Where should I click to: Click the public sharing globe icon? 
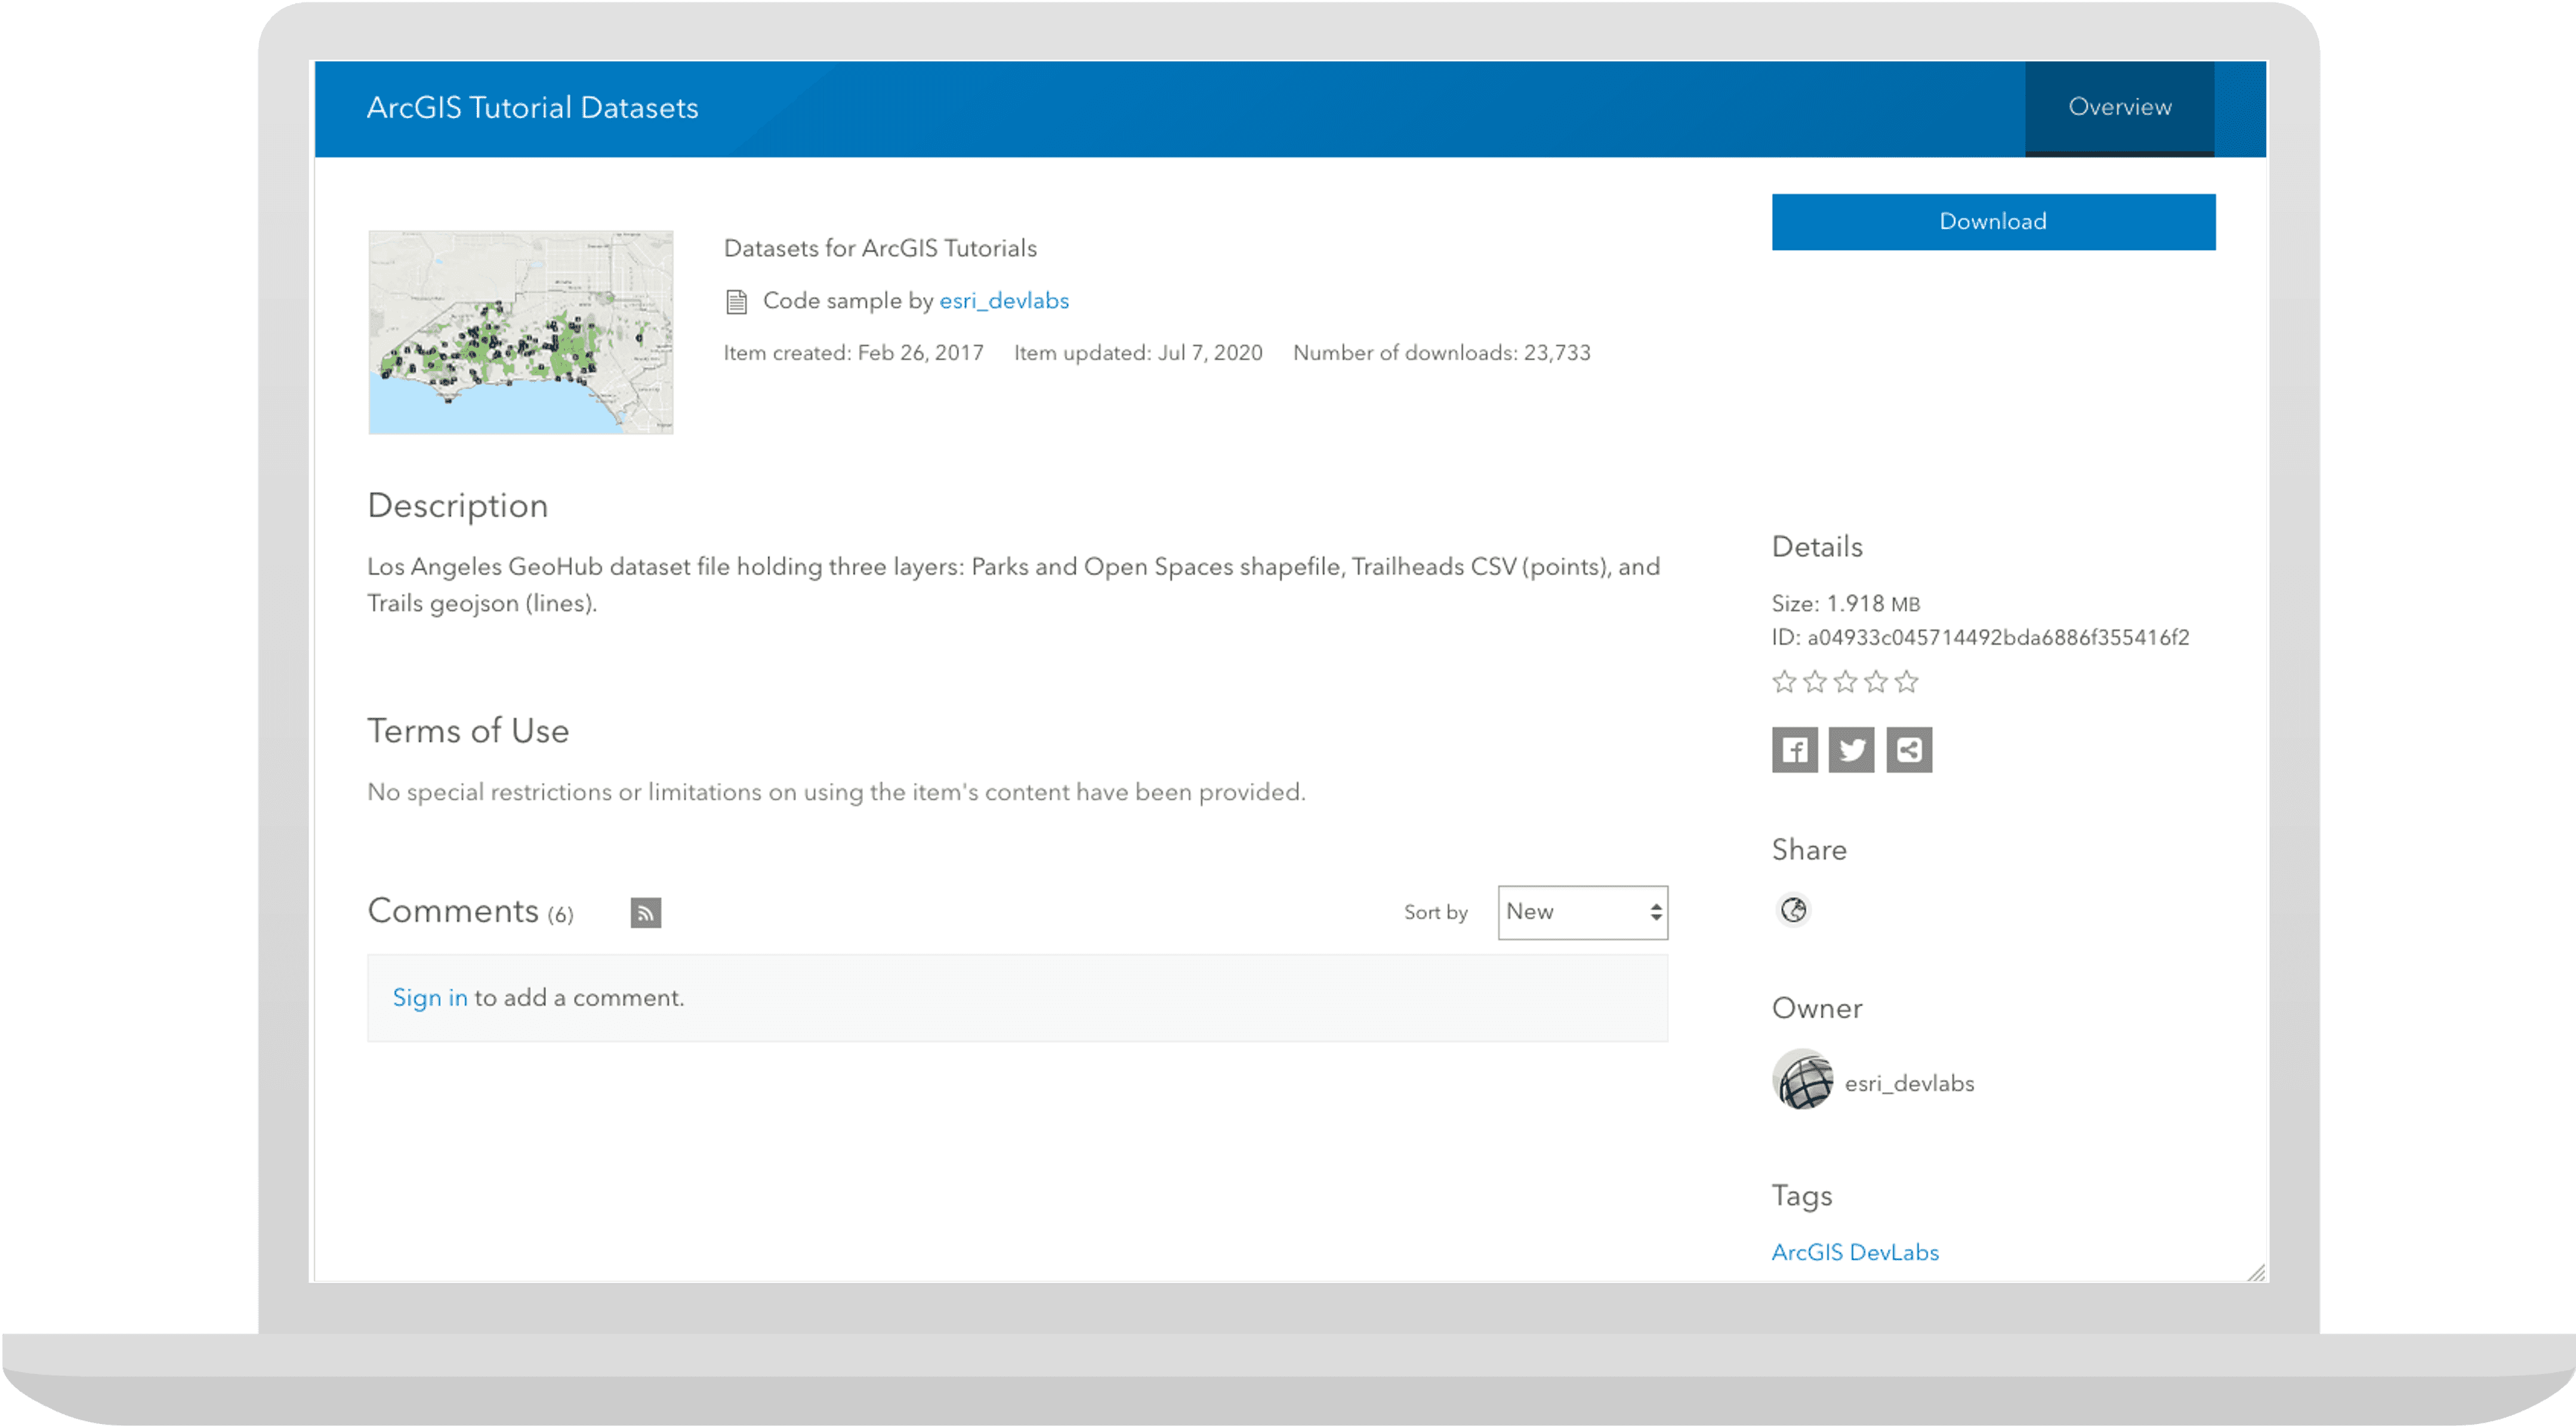(1793, 910)
